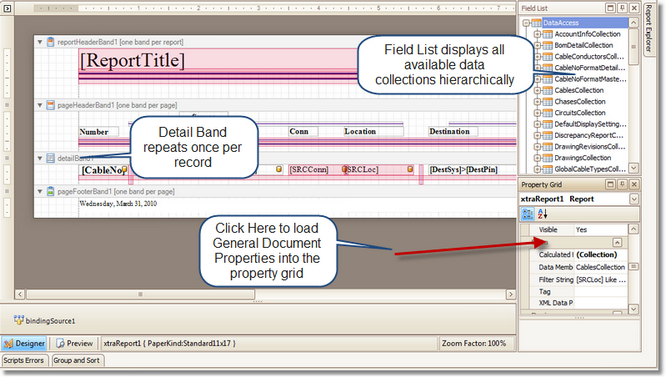Click the smart tag arrow at top-left of designer
Screen dimensions: 666x378
[7, 8]
